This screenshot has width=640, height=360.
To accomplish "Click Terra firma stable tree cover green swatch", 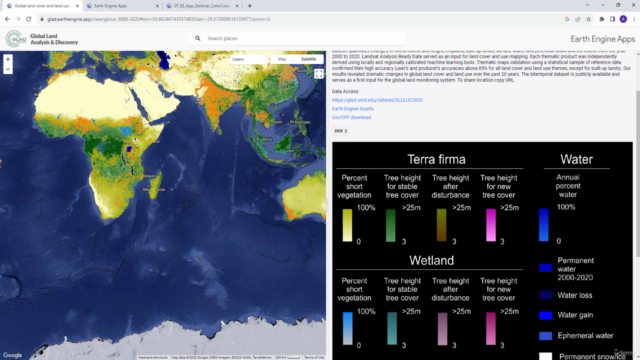I will pyautogui.click(x=391, y=225).
